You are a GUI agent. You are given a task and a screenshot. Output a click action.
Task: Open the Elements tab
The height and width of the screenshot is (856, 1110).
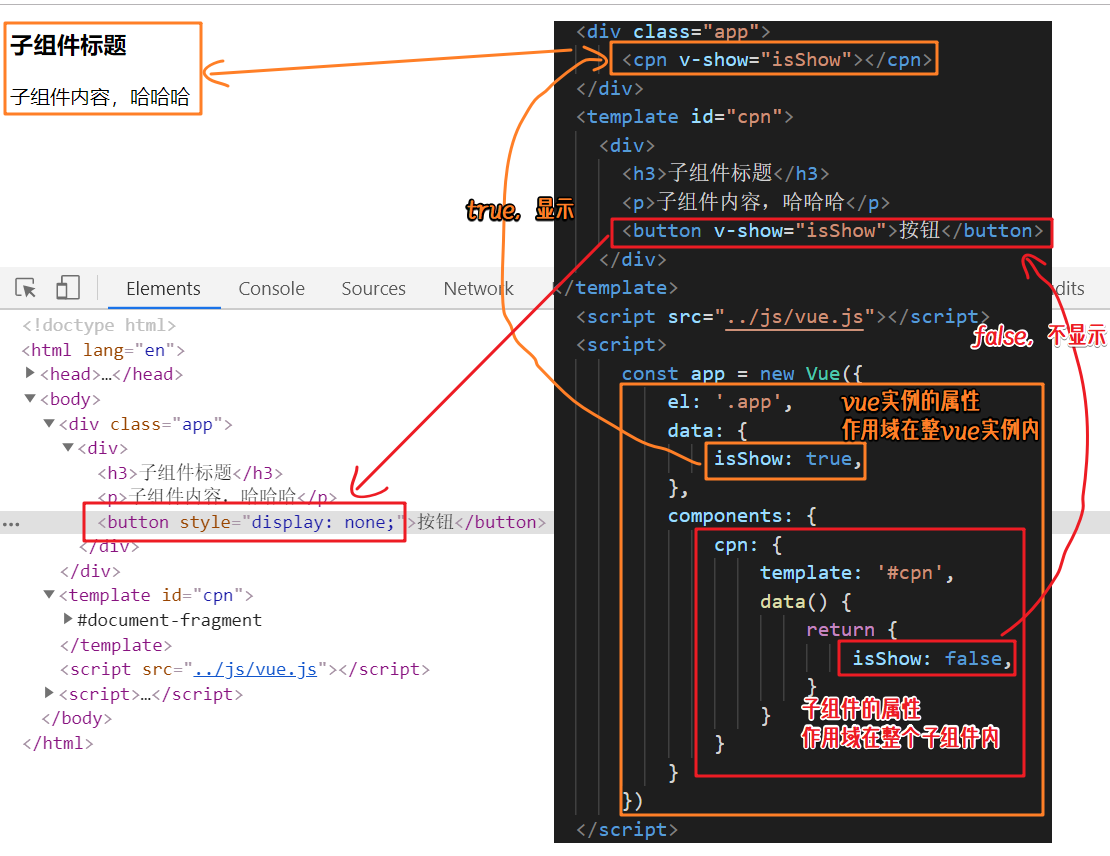coord(164,289)
